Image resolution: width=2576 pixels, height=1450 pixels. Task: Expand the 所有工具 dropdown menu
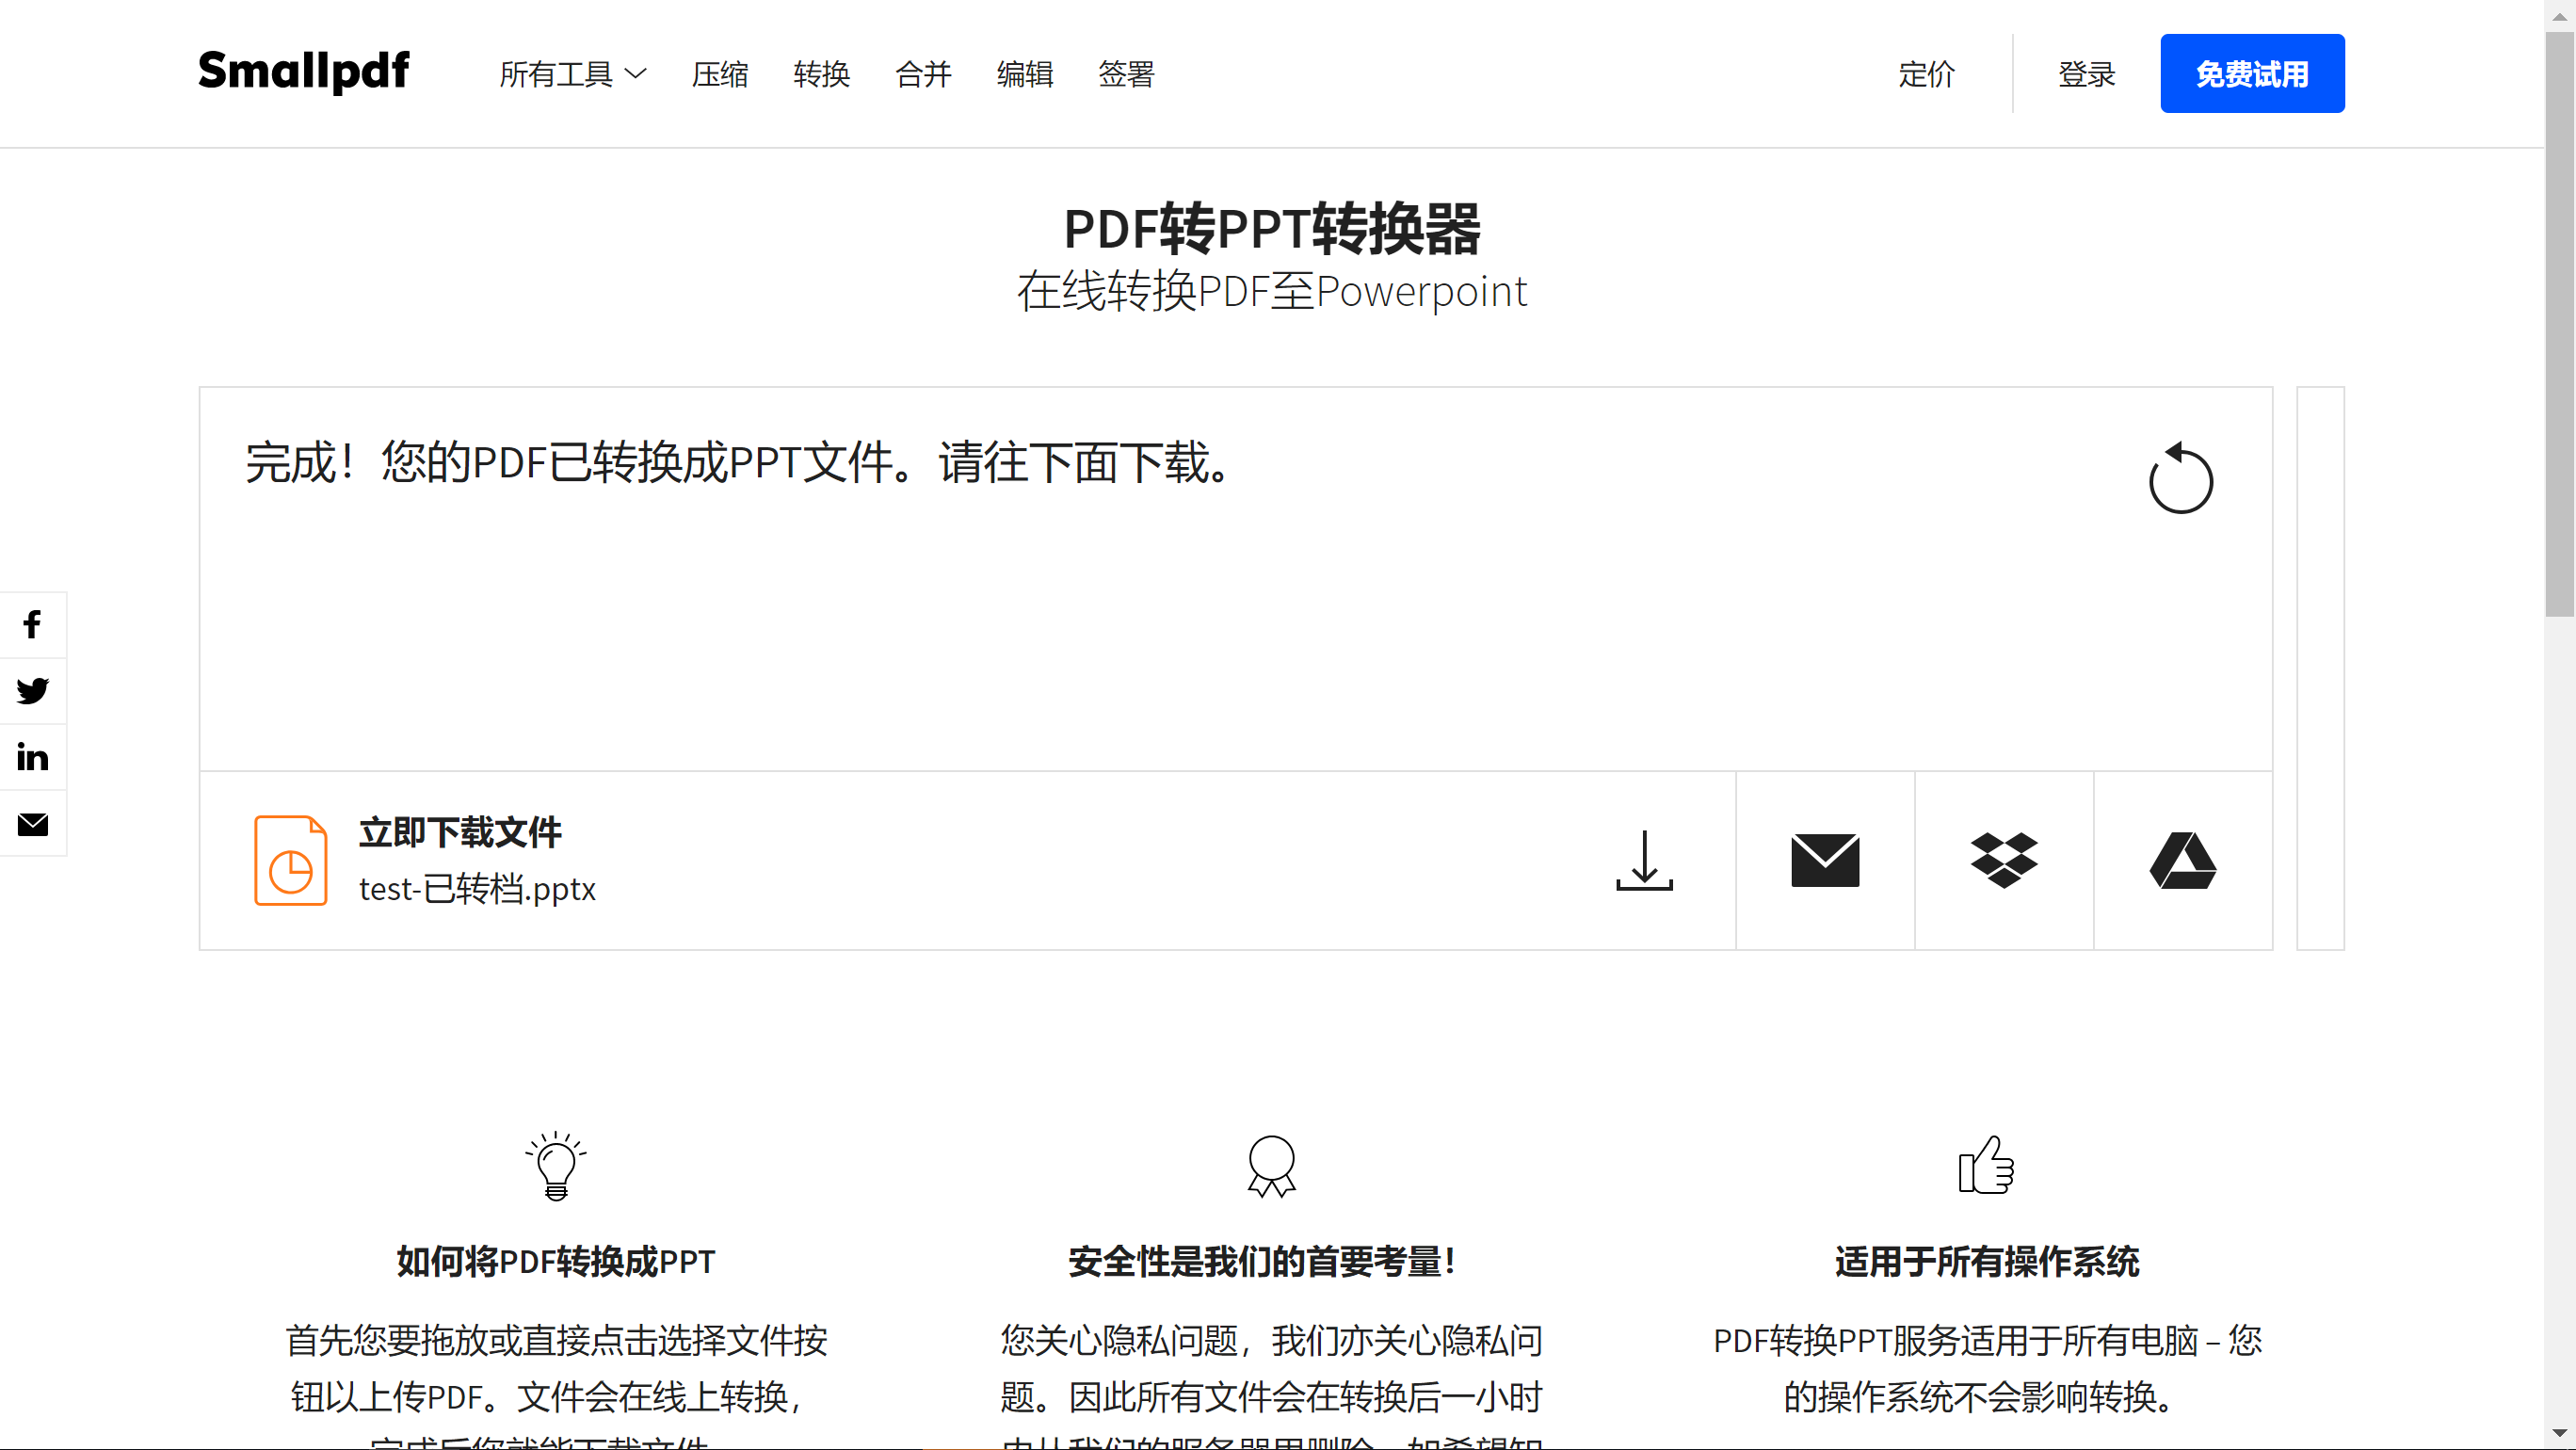coord(573,74)
